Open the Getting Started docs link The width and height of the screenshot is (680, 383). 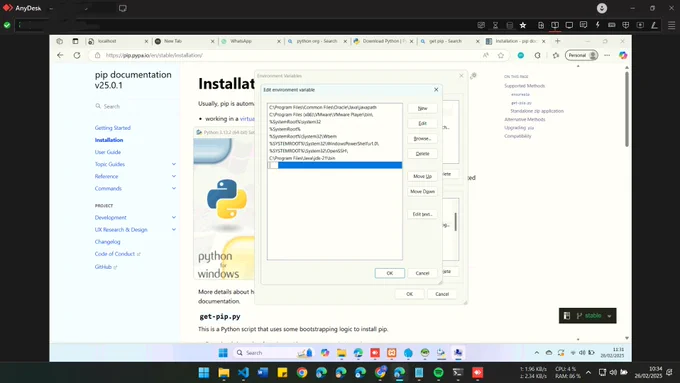[x=112, y=128]
